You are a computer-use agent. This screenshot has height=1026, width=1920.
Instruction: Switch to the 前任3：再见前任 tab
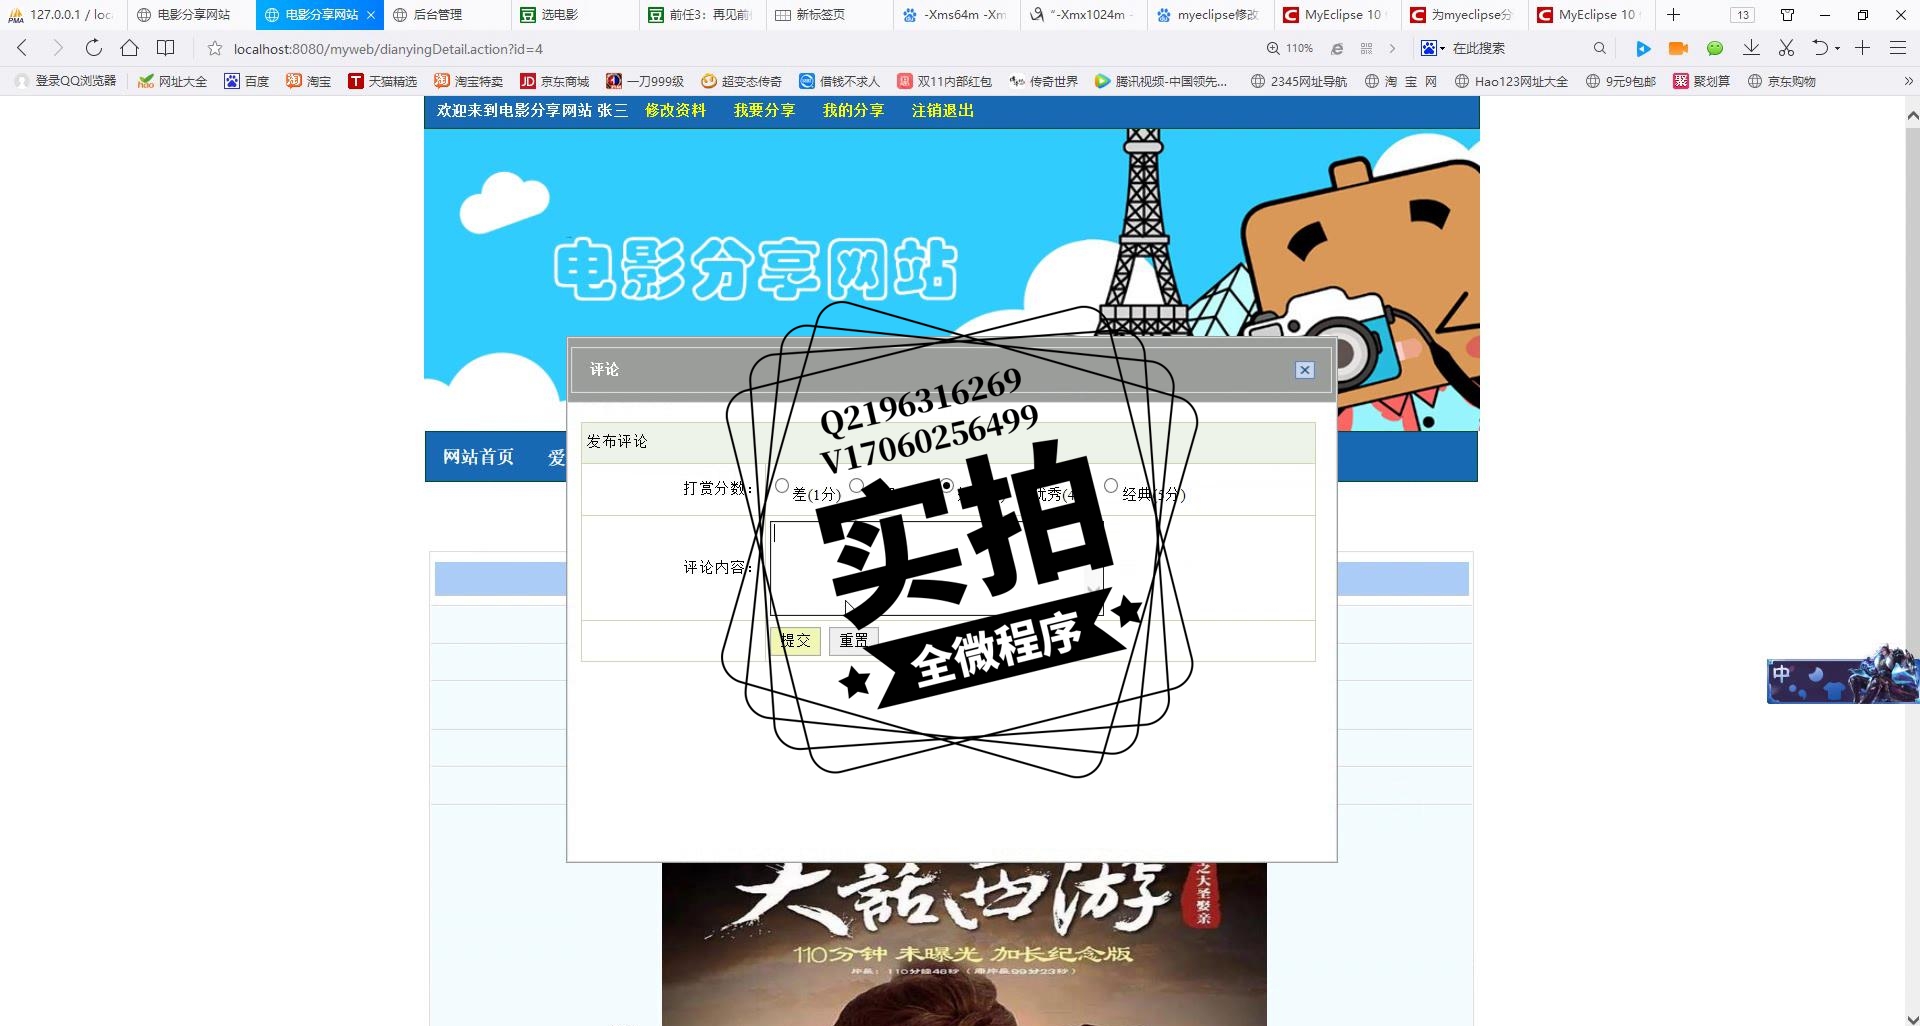click(x=703, y=15)
